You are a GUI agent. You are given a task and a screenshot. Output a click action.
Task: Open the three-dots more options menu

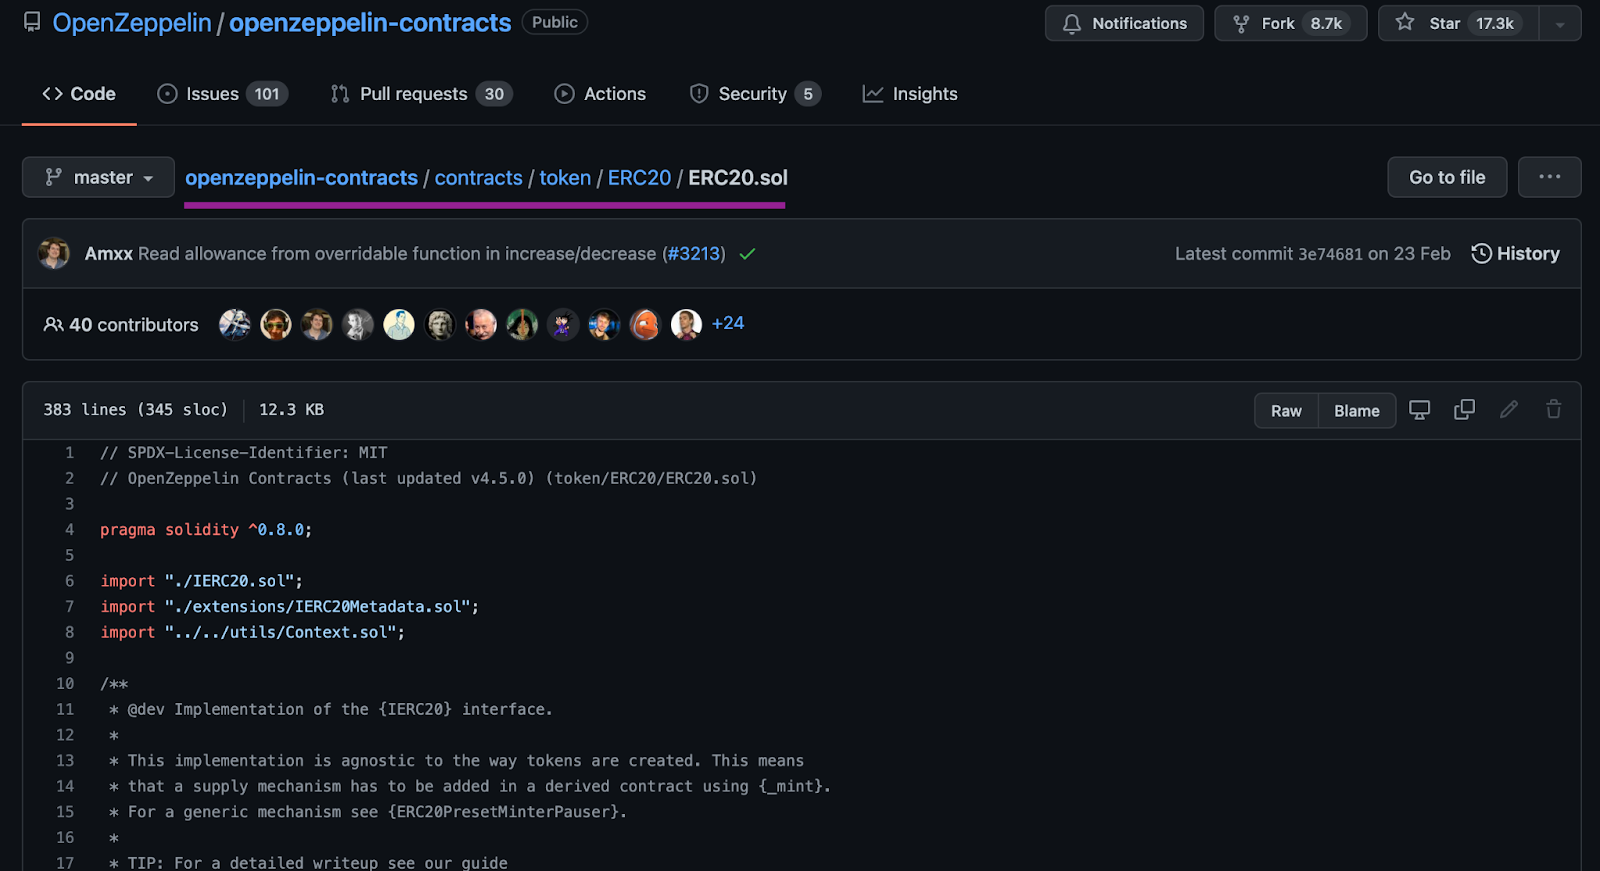(1549, 177)
